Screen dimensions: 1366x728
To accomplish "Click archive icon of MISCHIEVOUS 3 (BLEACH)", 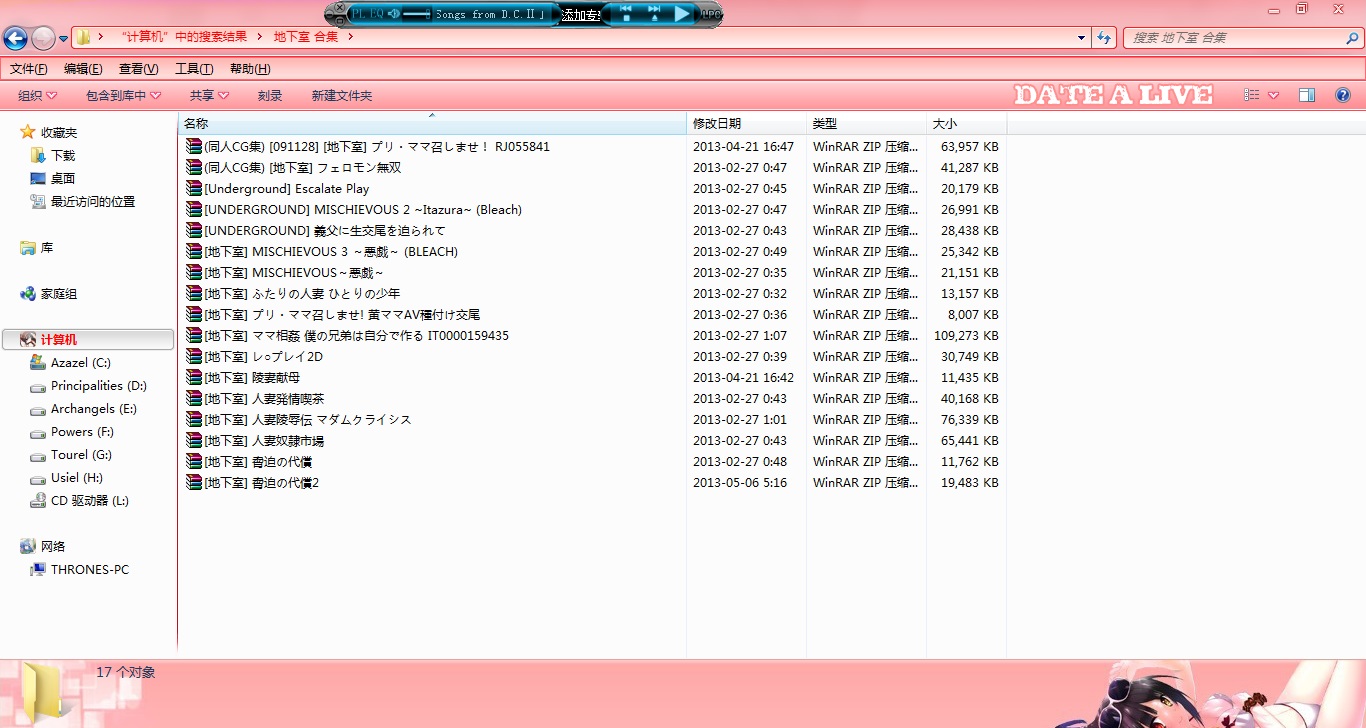I will [x=193, y=252].
